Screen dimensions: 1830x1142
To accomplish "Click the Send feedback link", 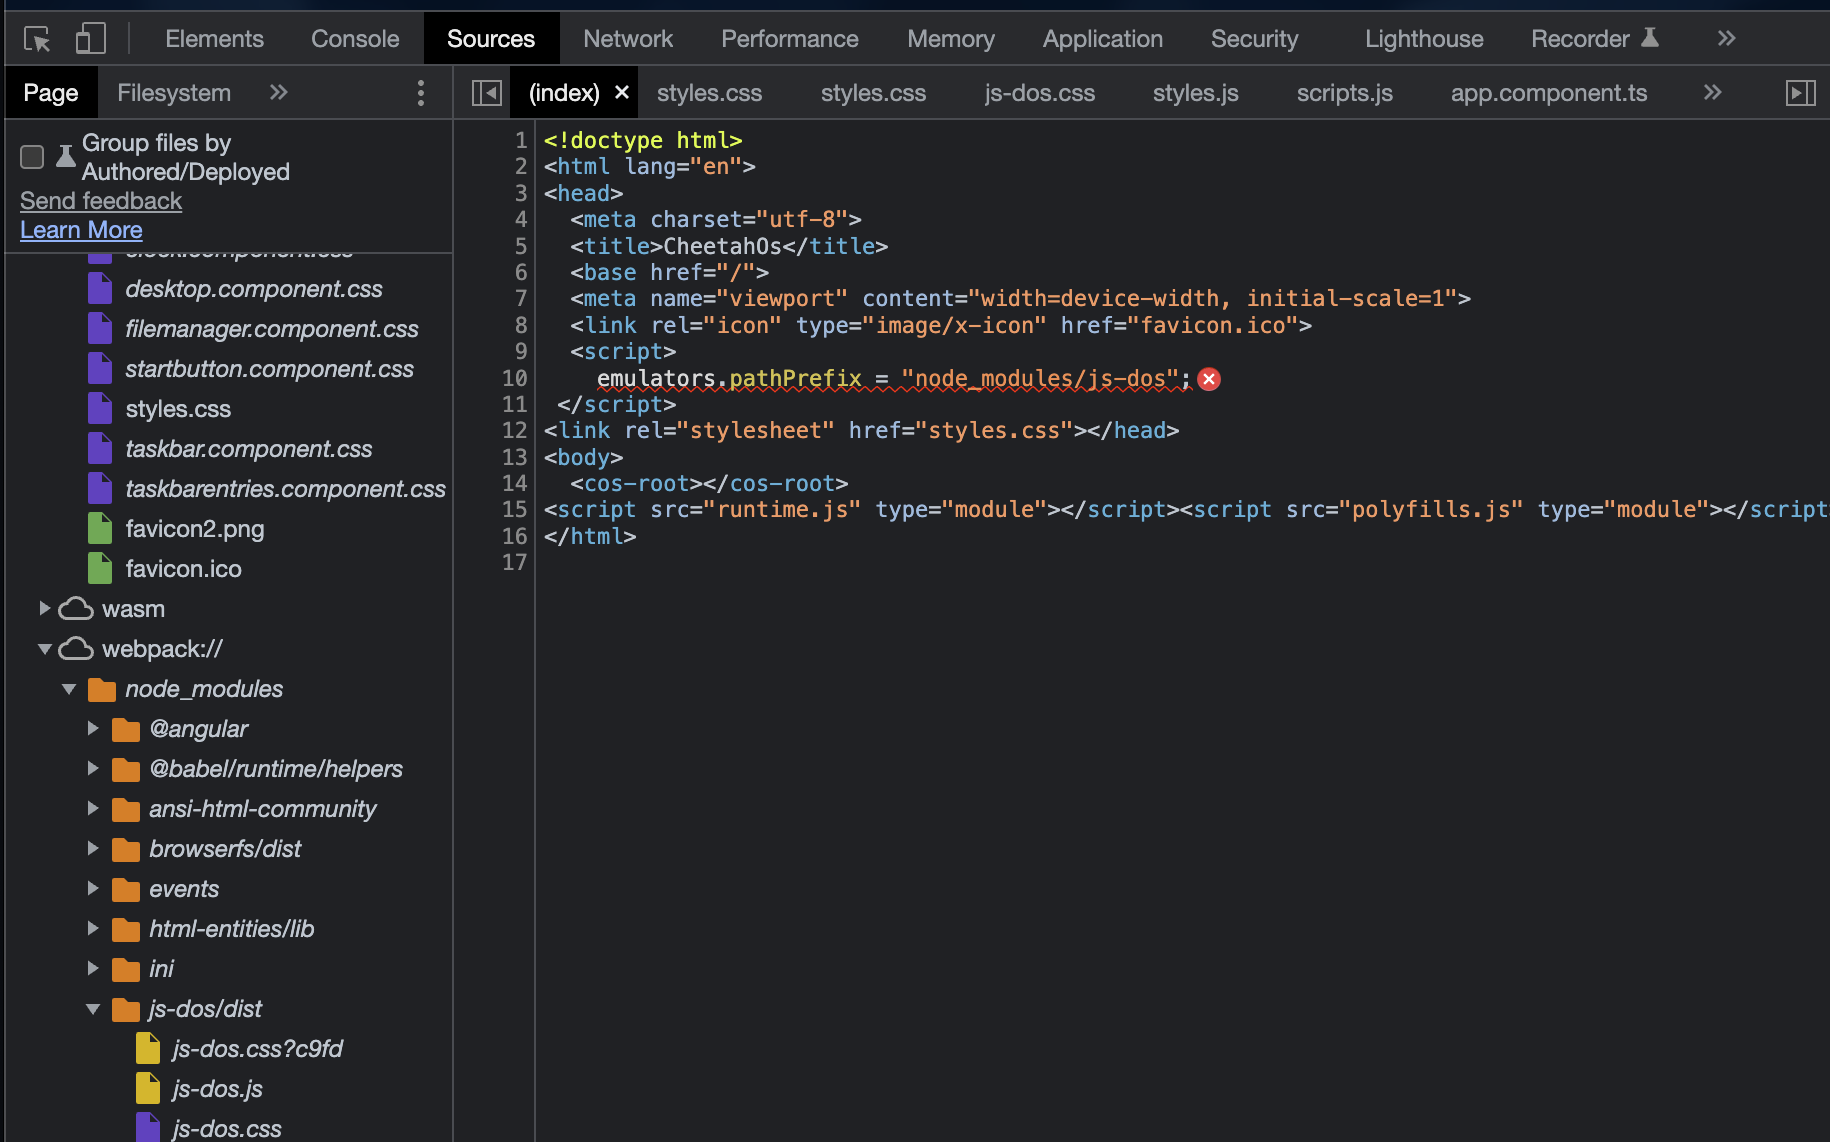I will (101, 201).
